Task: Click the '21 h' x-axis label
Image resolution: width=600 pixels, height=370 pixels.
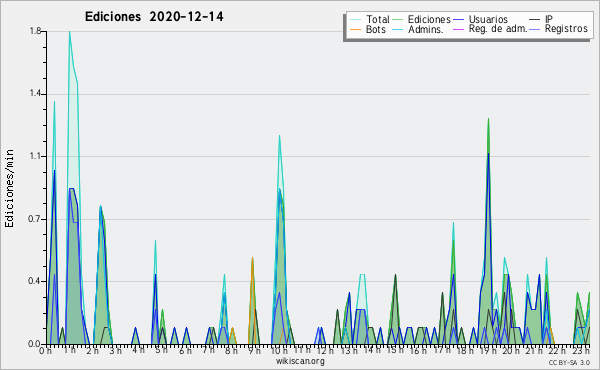Action: pyautogui.click(x=533, y=350)
